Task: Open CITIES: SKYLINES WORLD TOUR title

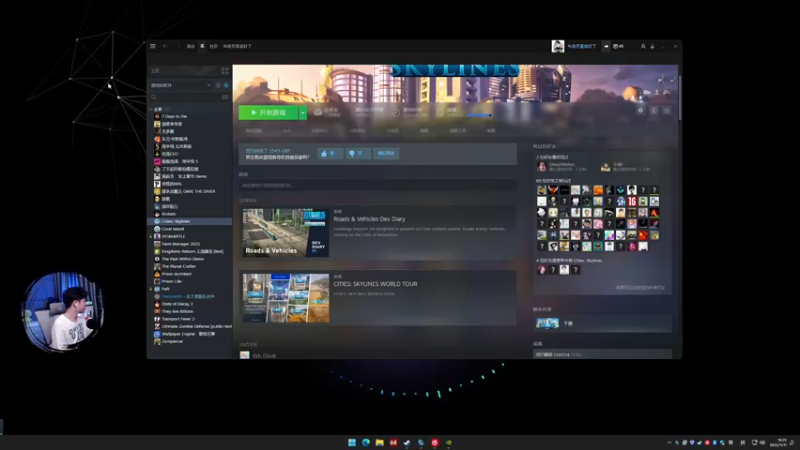Action: coord(376,284)
